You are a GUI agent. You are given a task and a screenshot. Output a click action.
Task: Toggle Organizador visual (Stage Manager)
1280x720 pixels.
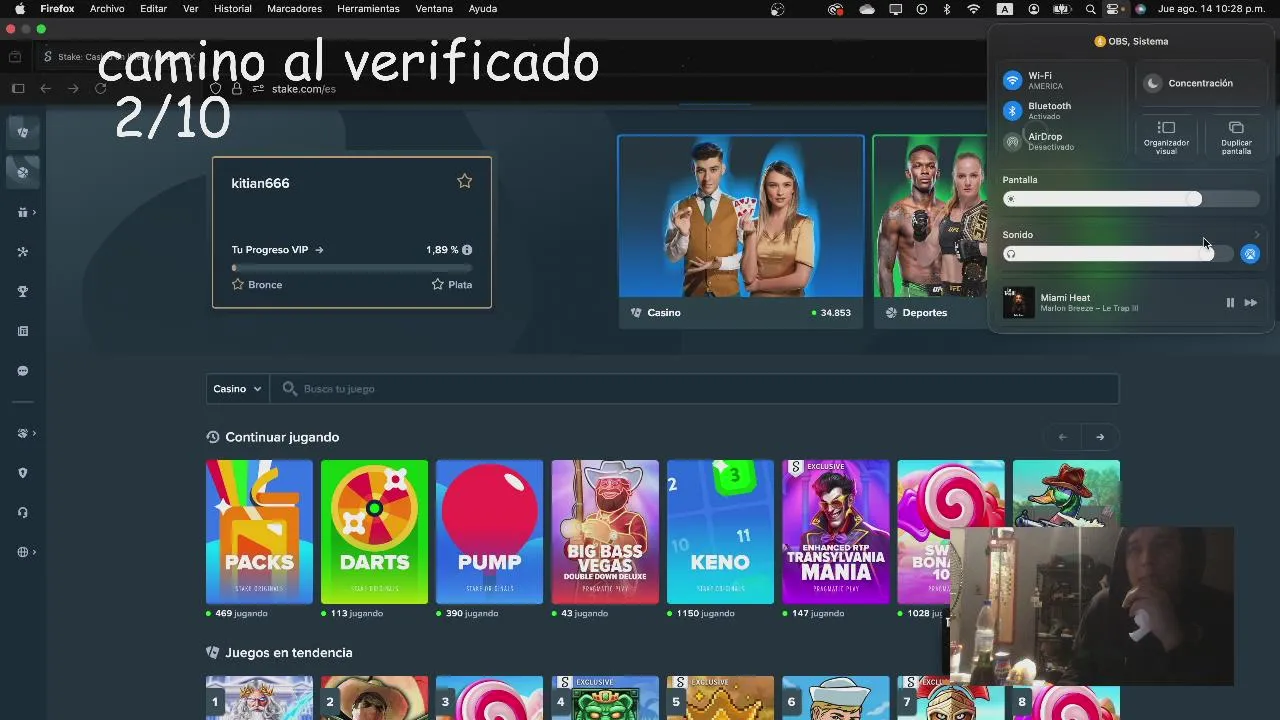point(1166,137)
